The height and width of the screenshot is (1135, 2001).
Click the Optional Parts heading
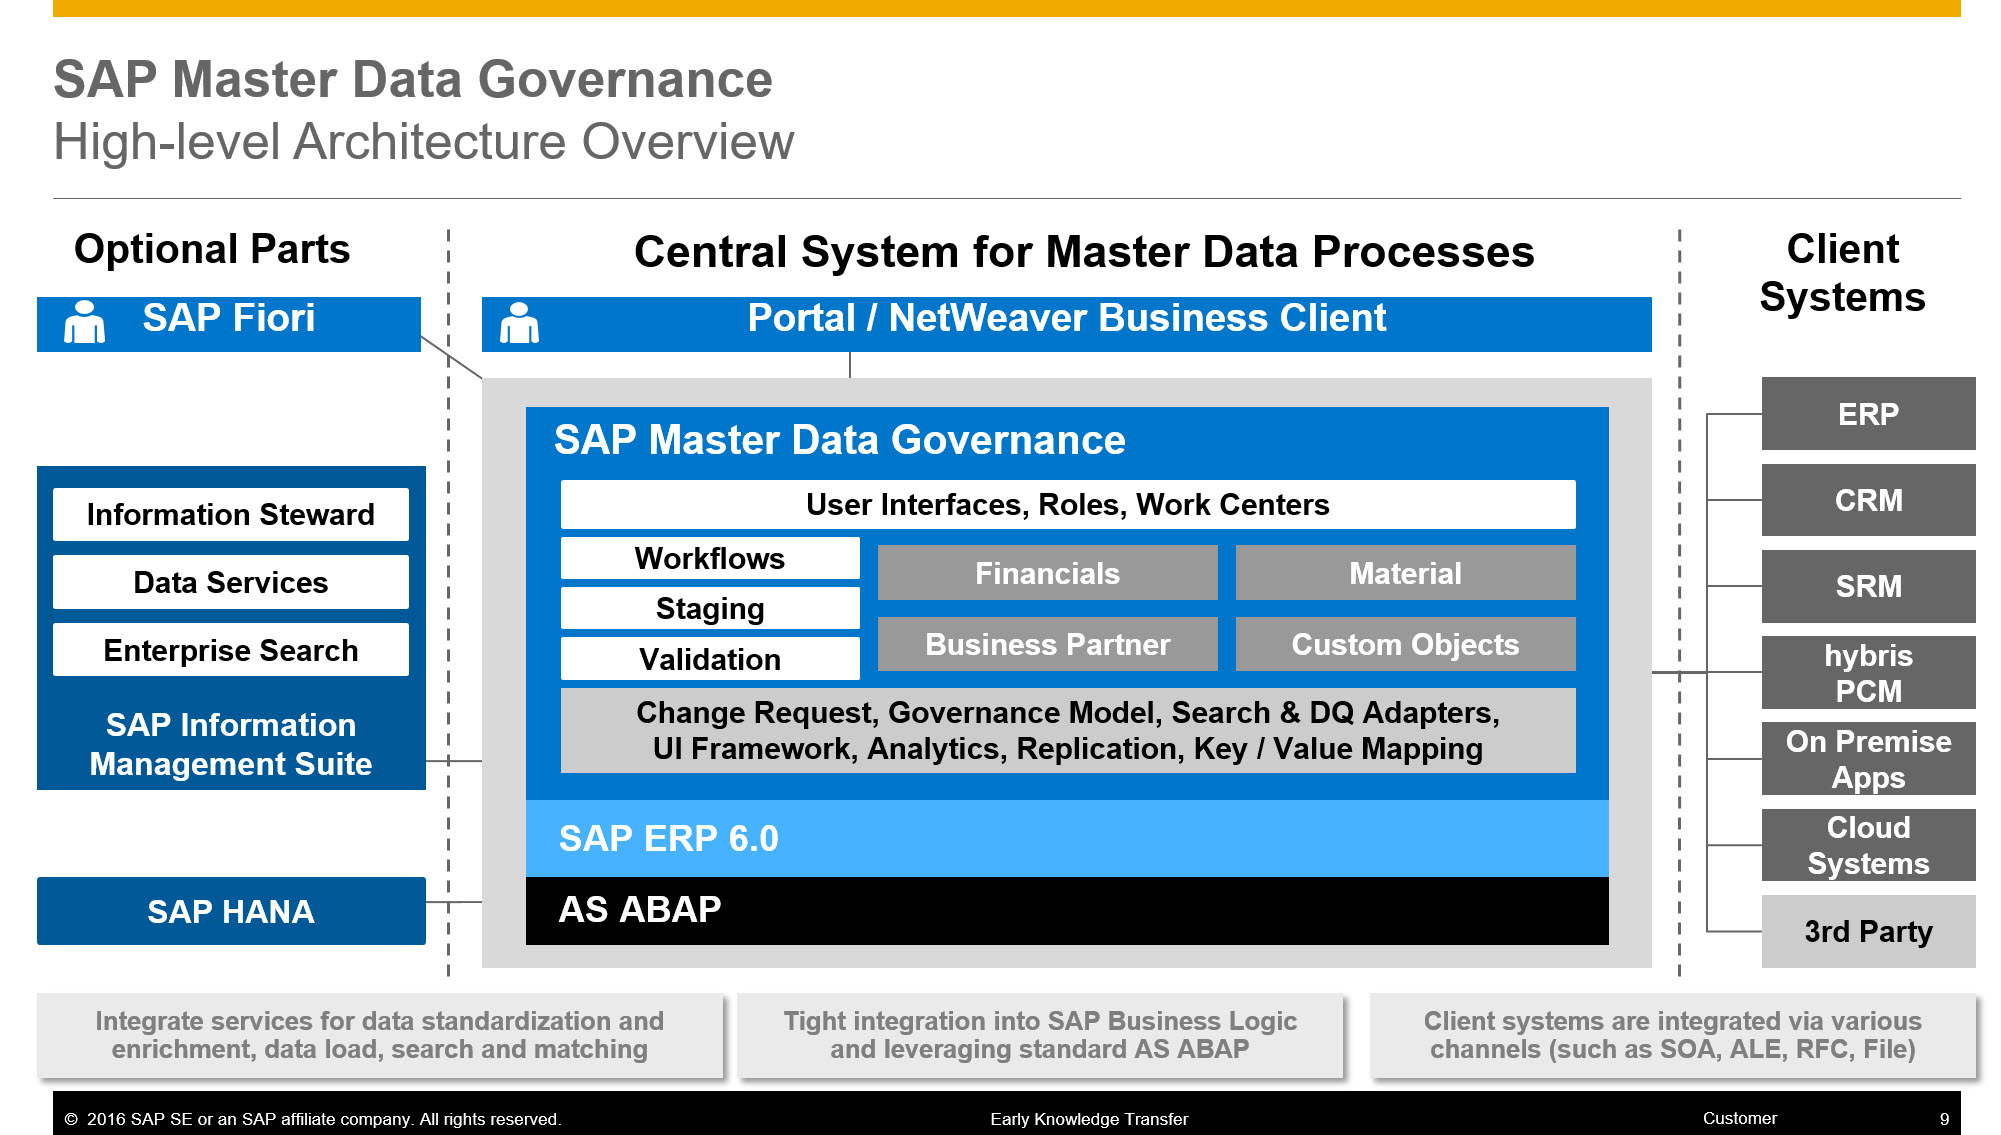212,249
